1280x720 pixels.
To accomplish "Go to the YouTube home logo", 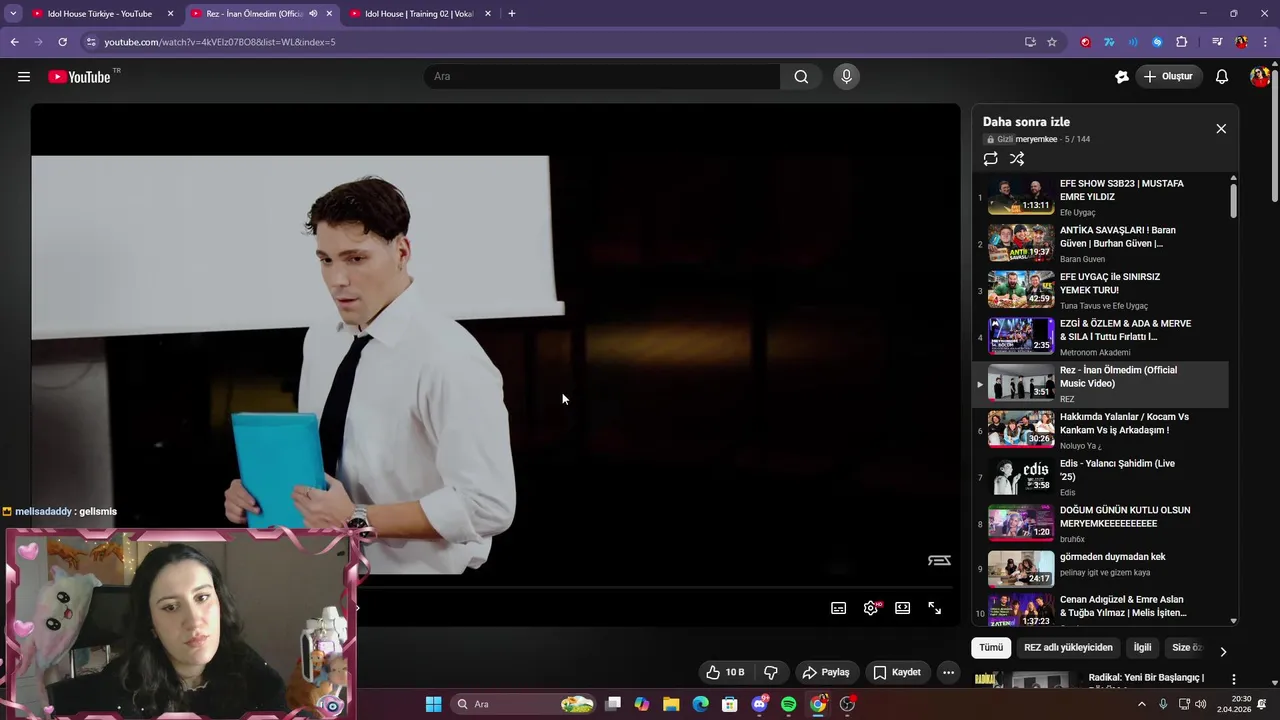I will 79,77.
